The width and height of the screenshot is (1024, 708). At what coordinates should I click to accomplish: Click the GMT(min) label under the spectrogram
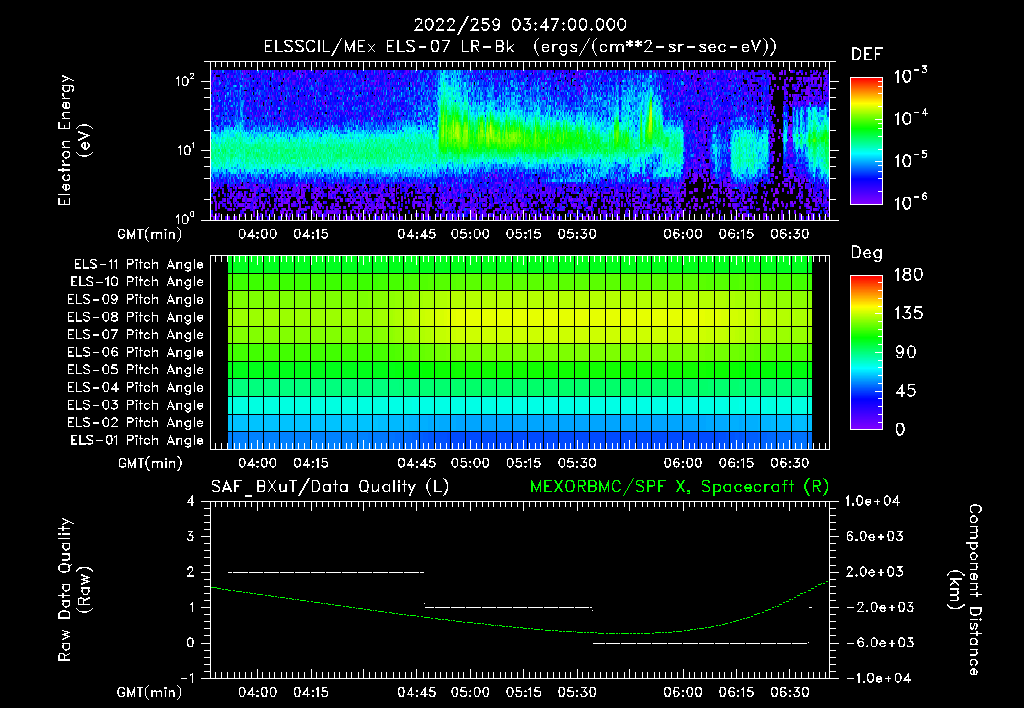(x=150, y=234)
